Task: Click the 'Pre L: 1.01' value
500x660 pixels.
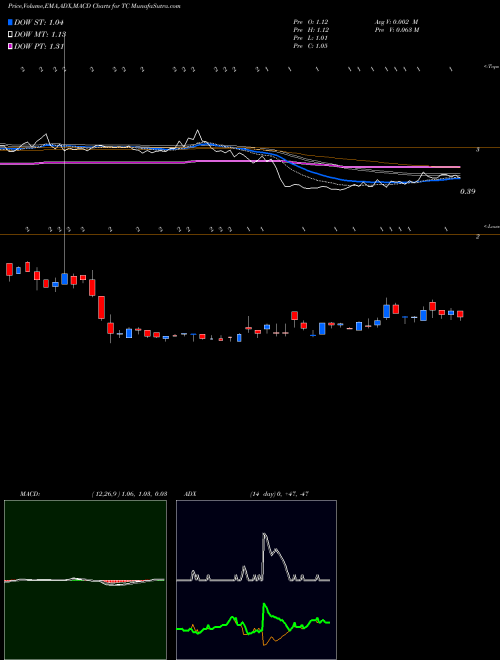Action: click(x=311, y=38)
